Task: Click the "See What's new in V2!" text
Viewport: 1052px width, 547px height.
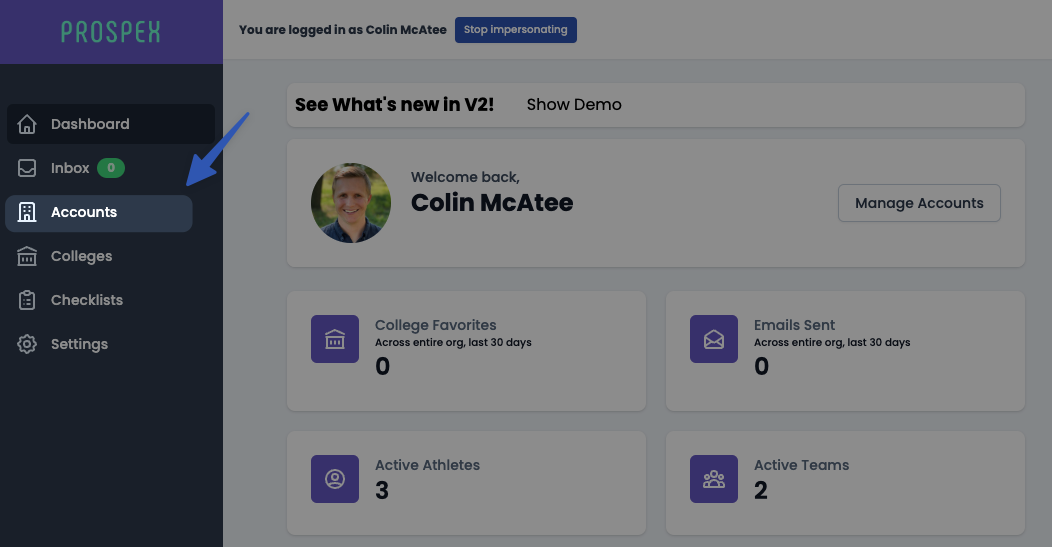Action: pyautogui.click(x=394, y=105)
